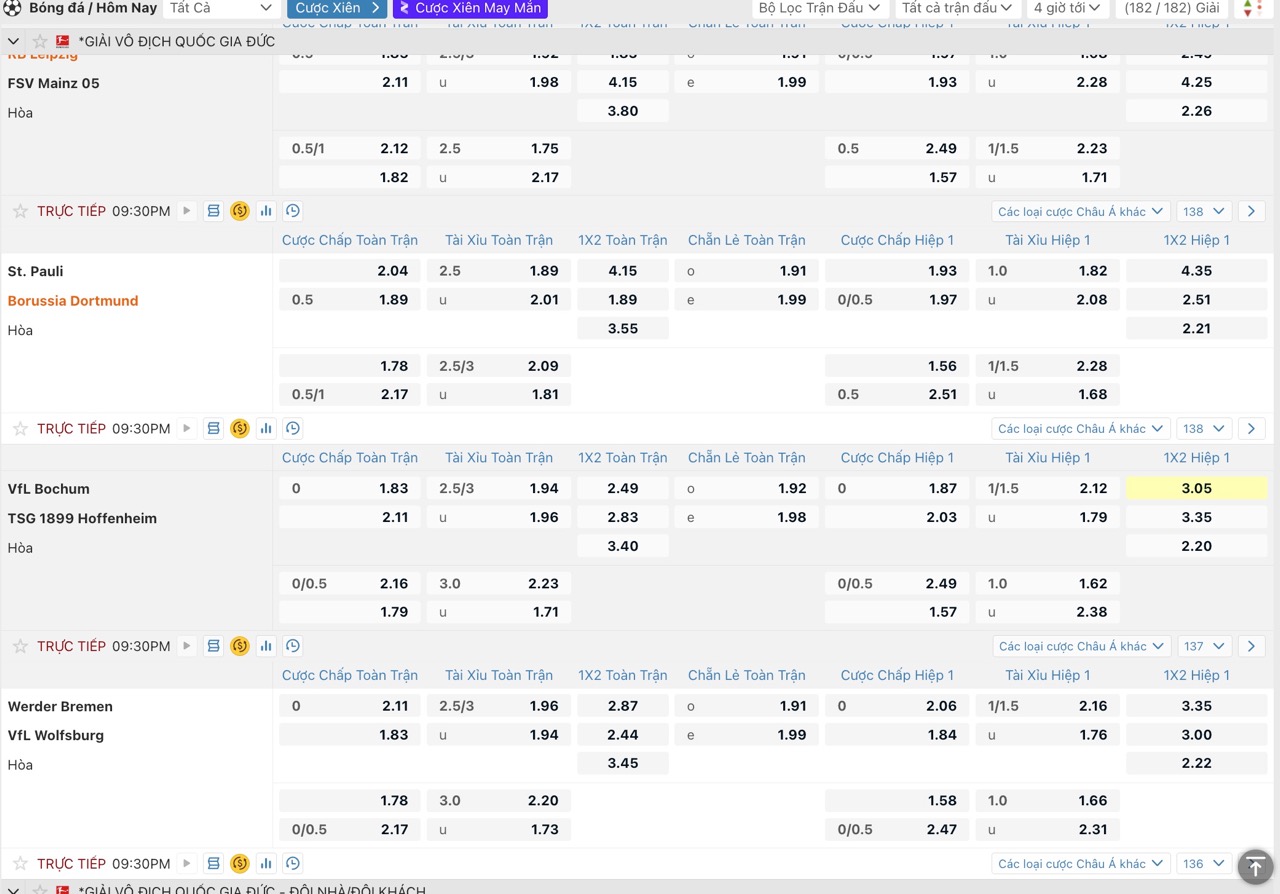Play live stream icon between St. Pauli and Bochum
This screenshot has width=1280, height=894.
click(187, 429)
